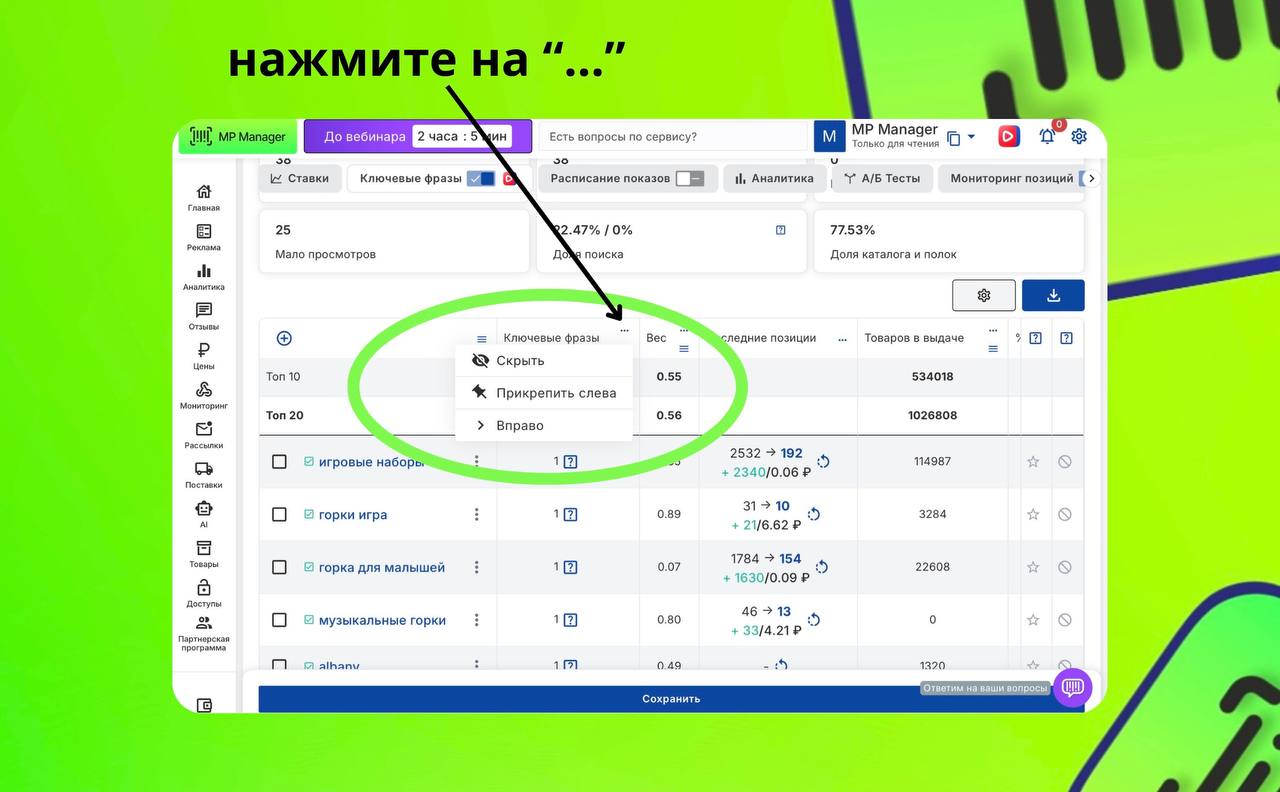Open three-dot menu for горки игра row
The image size is (1280, 792).
[x=476, y=514]
